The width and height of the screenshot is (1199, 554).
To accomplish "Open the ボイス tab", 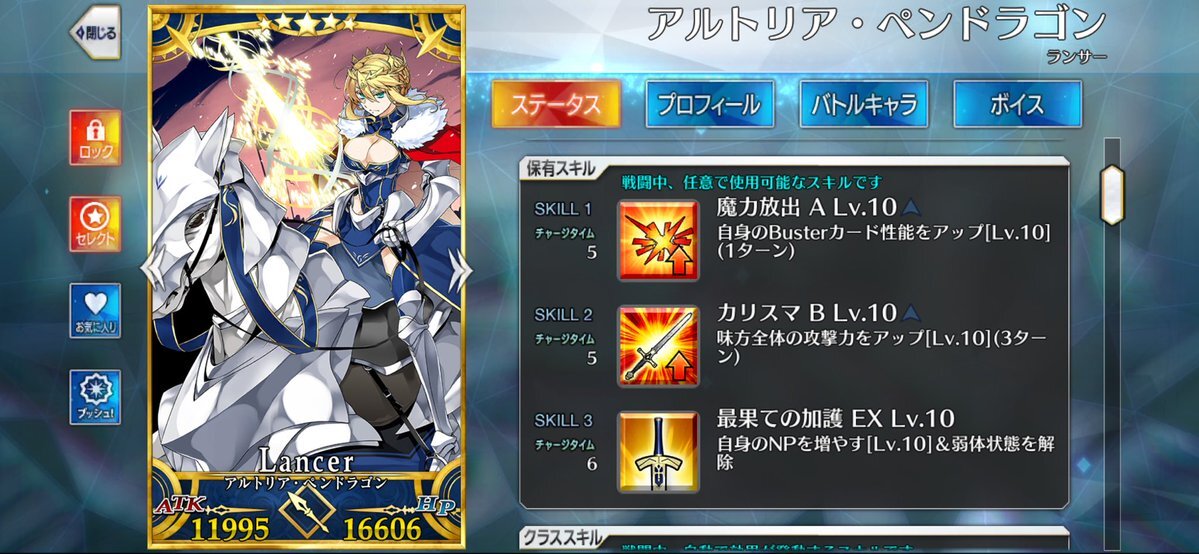I will pos(1017,103).
